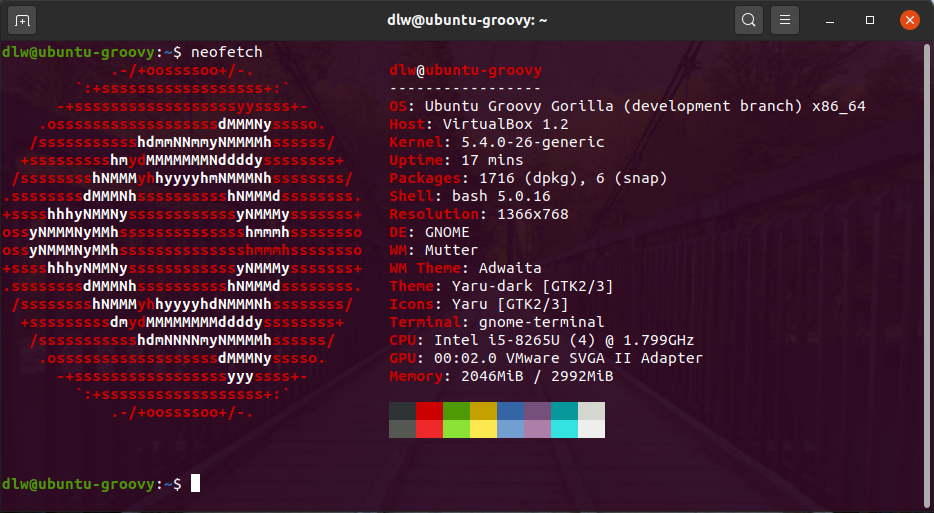Click the GPU line VMware SVGA II Adapter
This screenshot has width=934, height=513.
[546, 358]
